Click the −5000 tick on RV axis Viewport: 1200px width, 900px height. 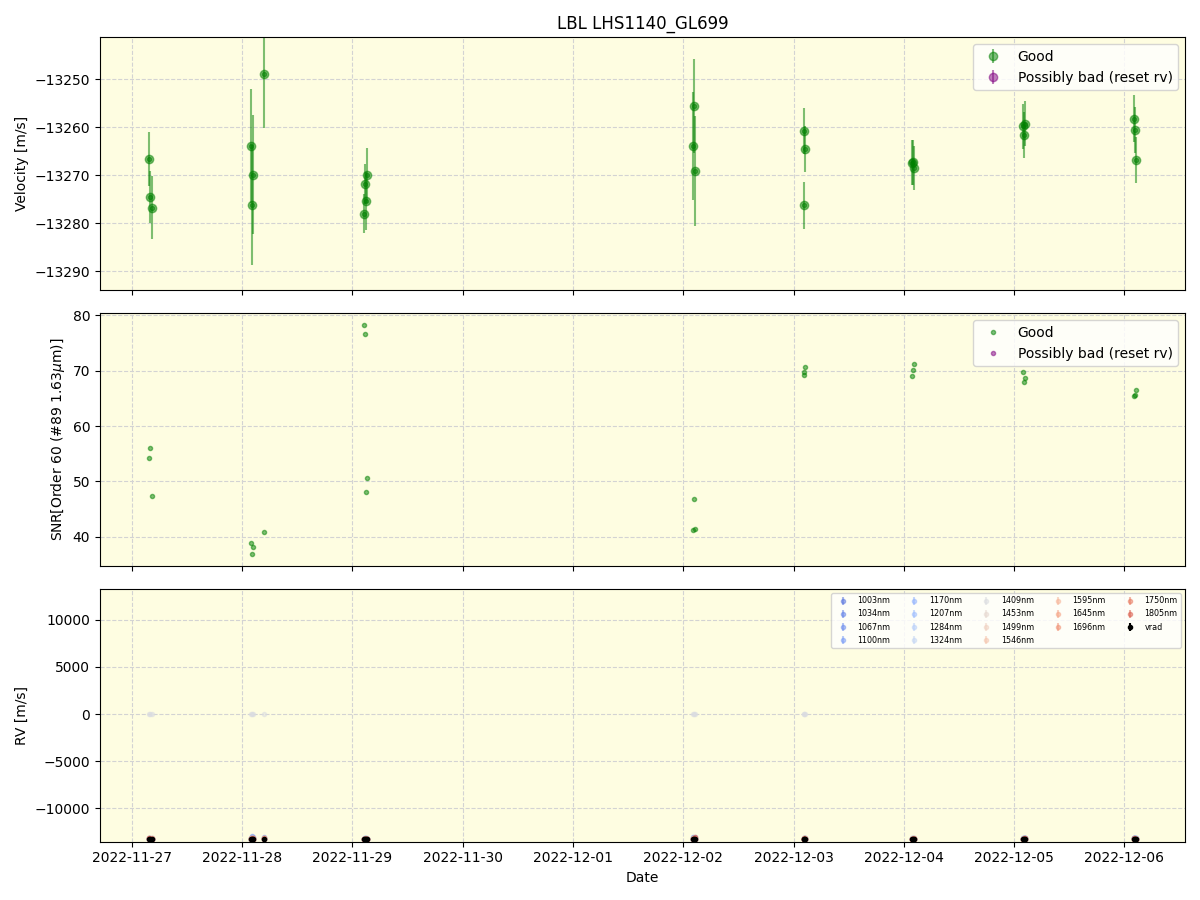coord(69,762)
